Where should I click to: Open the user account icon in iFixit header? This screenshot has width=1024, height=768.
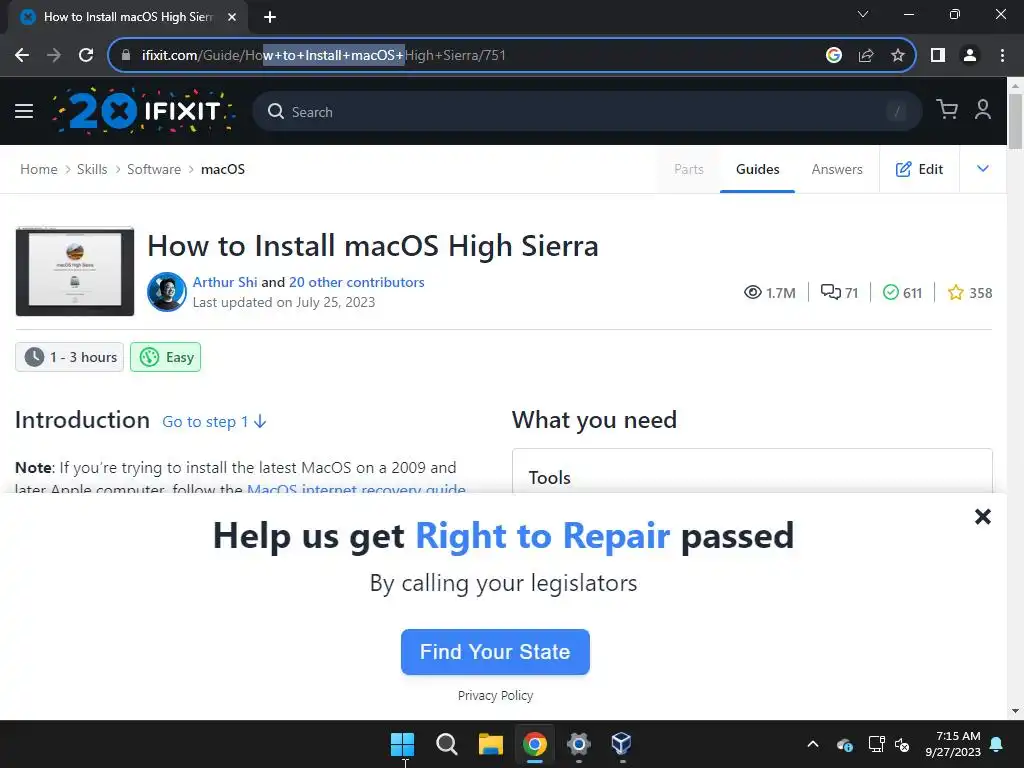983,109
